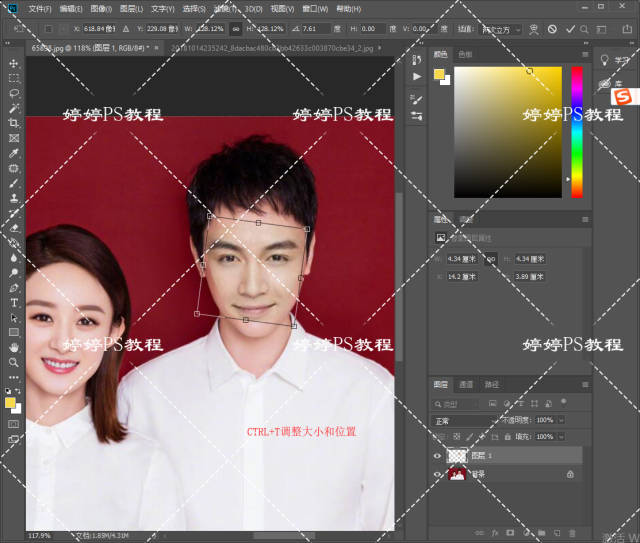Viewport: 640px width, 543px height.
Task: Open the Color panel menu
Action: (x=585, y=54)
